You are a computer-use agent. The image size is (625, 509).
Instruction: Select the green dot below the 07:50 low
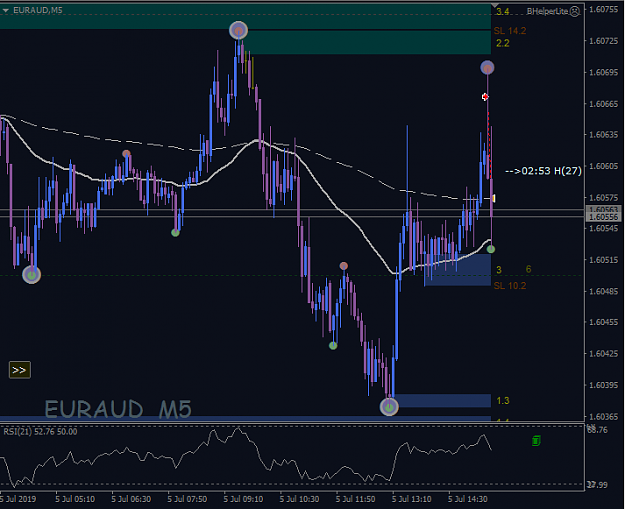175,232
